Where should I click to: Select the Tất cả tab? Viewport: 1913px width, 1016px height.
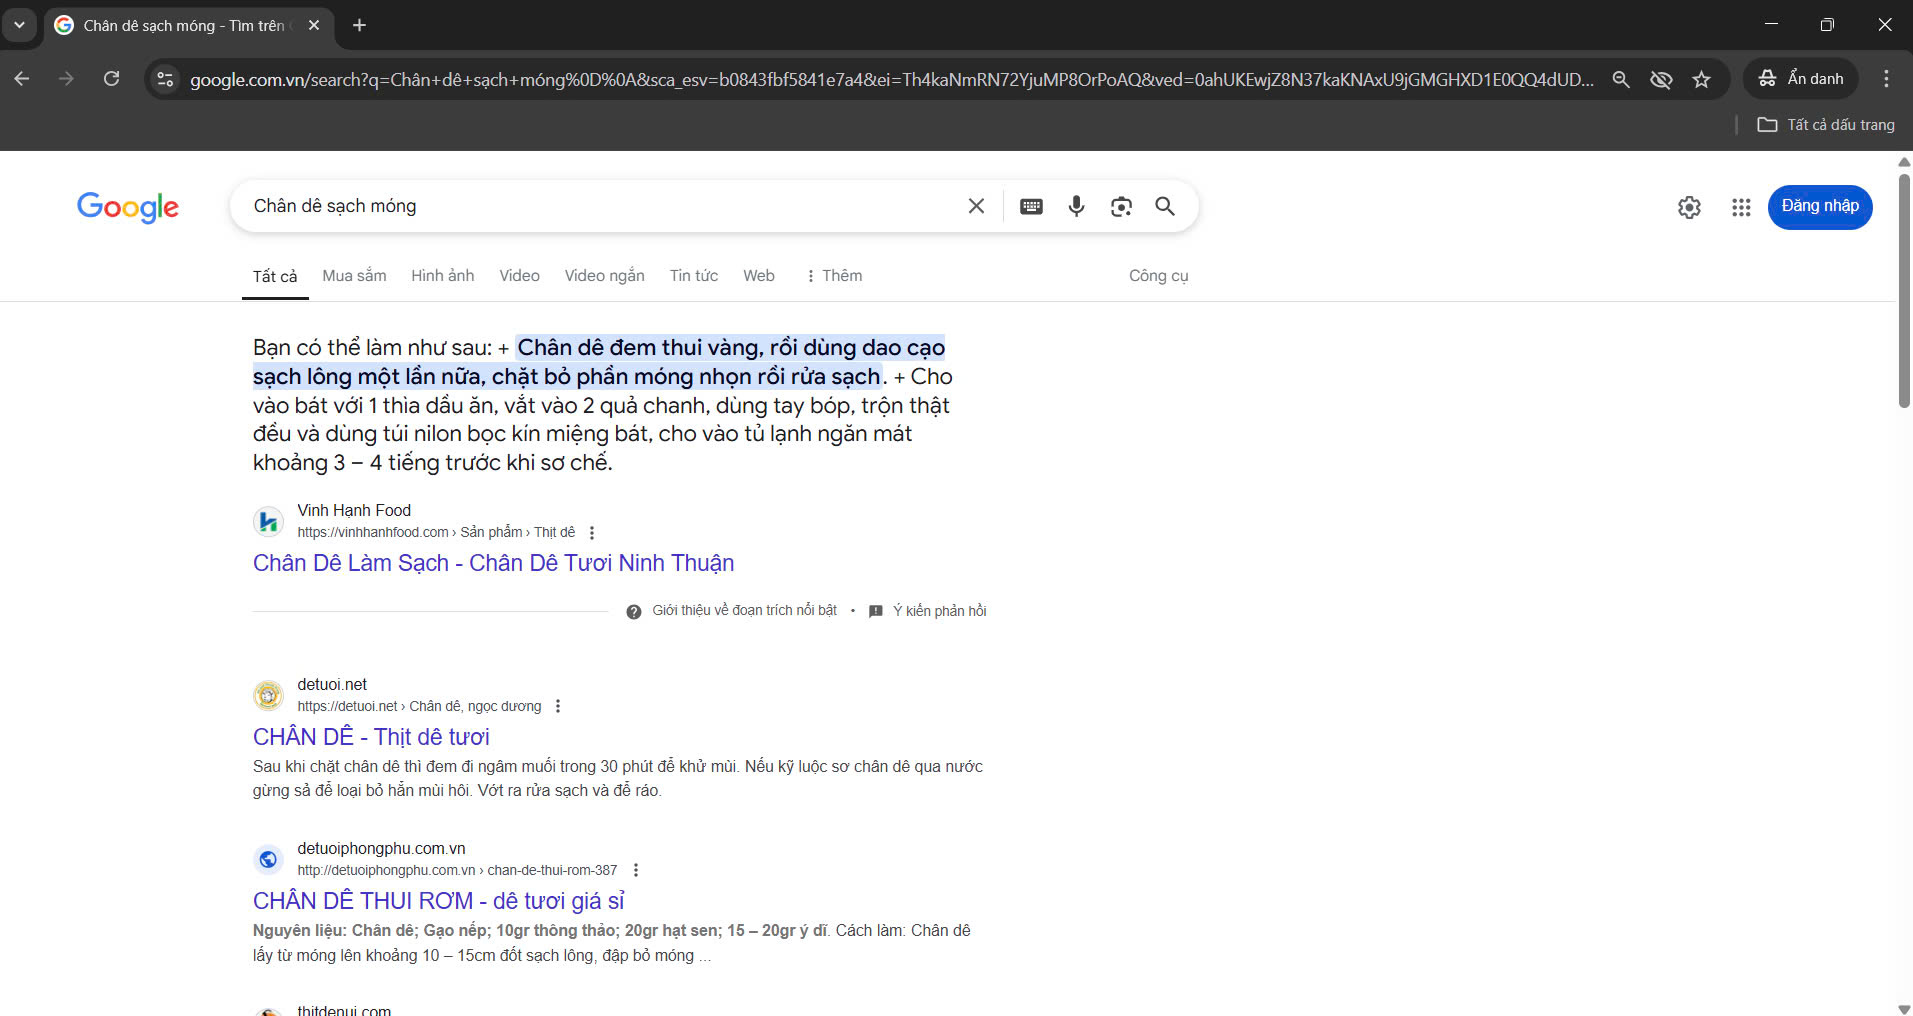coord(275,276)
